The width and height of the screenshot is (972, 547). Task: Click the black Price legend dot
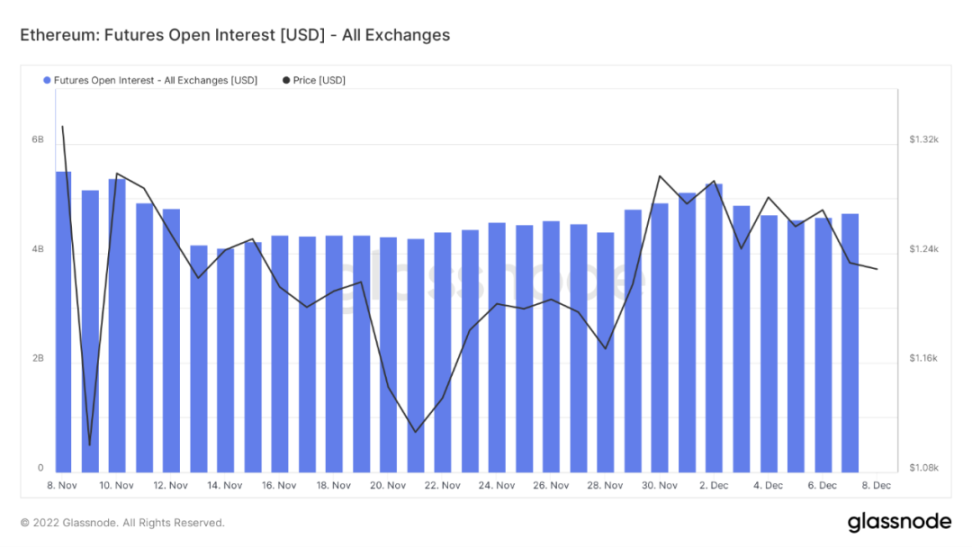click(286, 80)
